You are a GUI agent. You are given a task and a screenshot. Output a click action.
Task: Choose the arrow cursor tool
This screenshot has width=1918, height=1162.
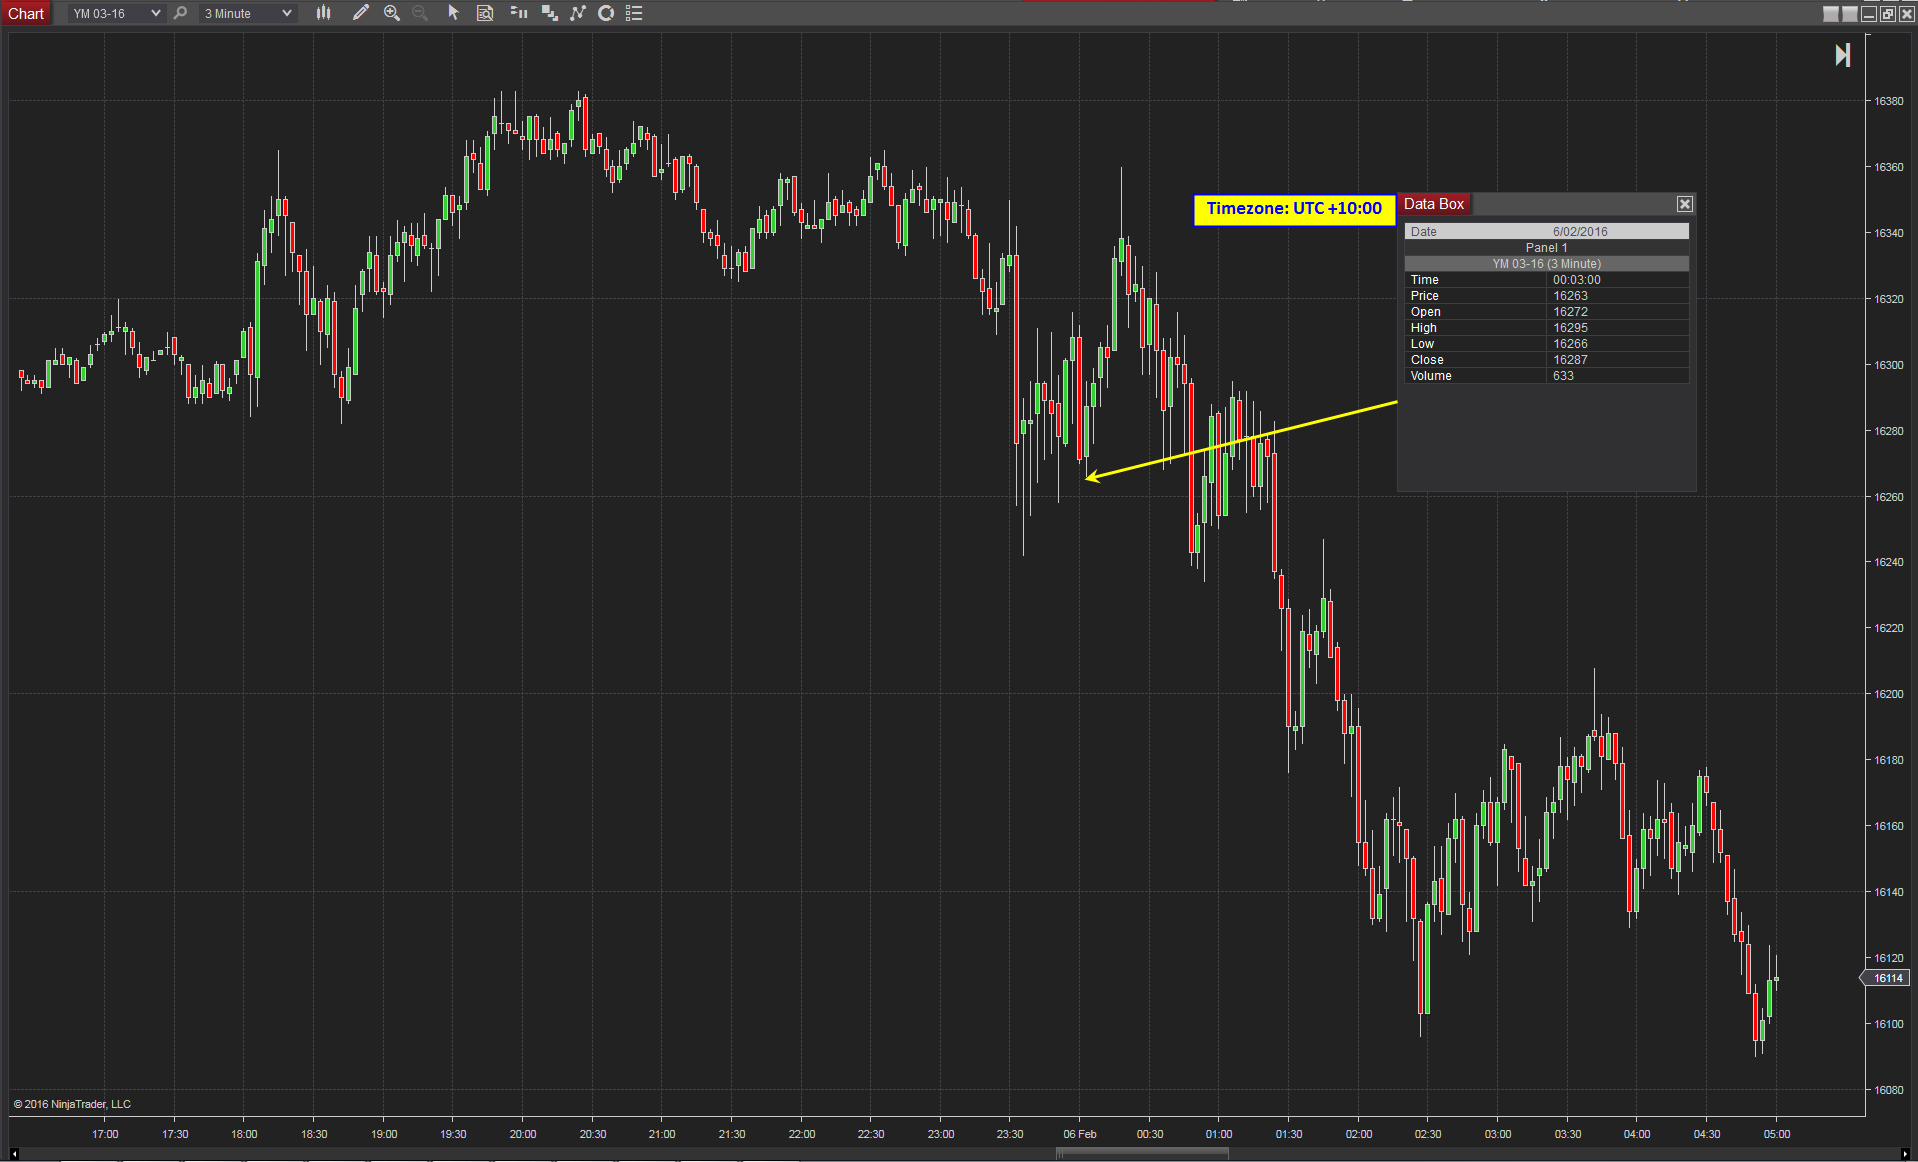click(x=453, y=13)
